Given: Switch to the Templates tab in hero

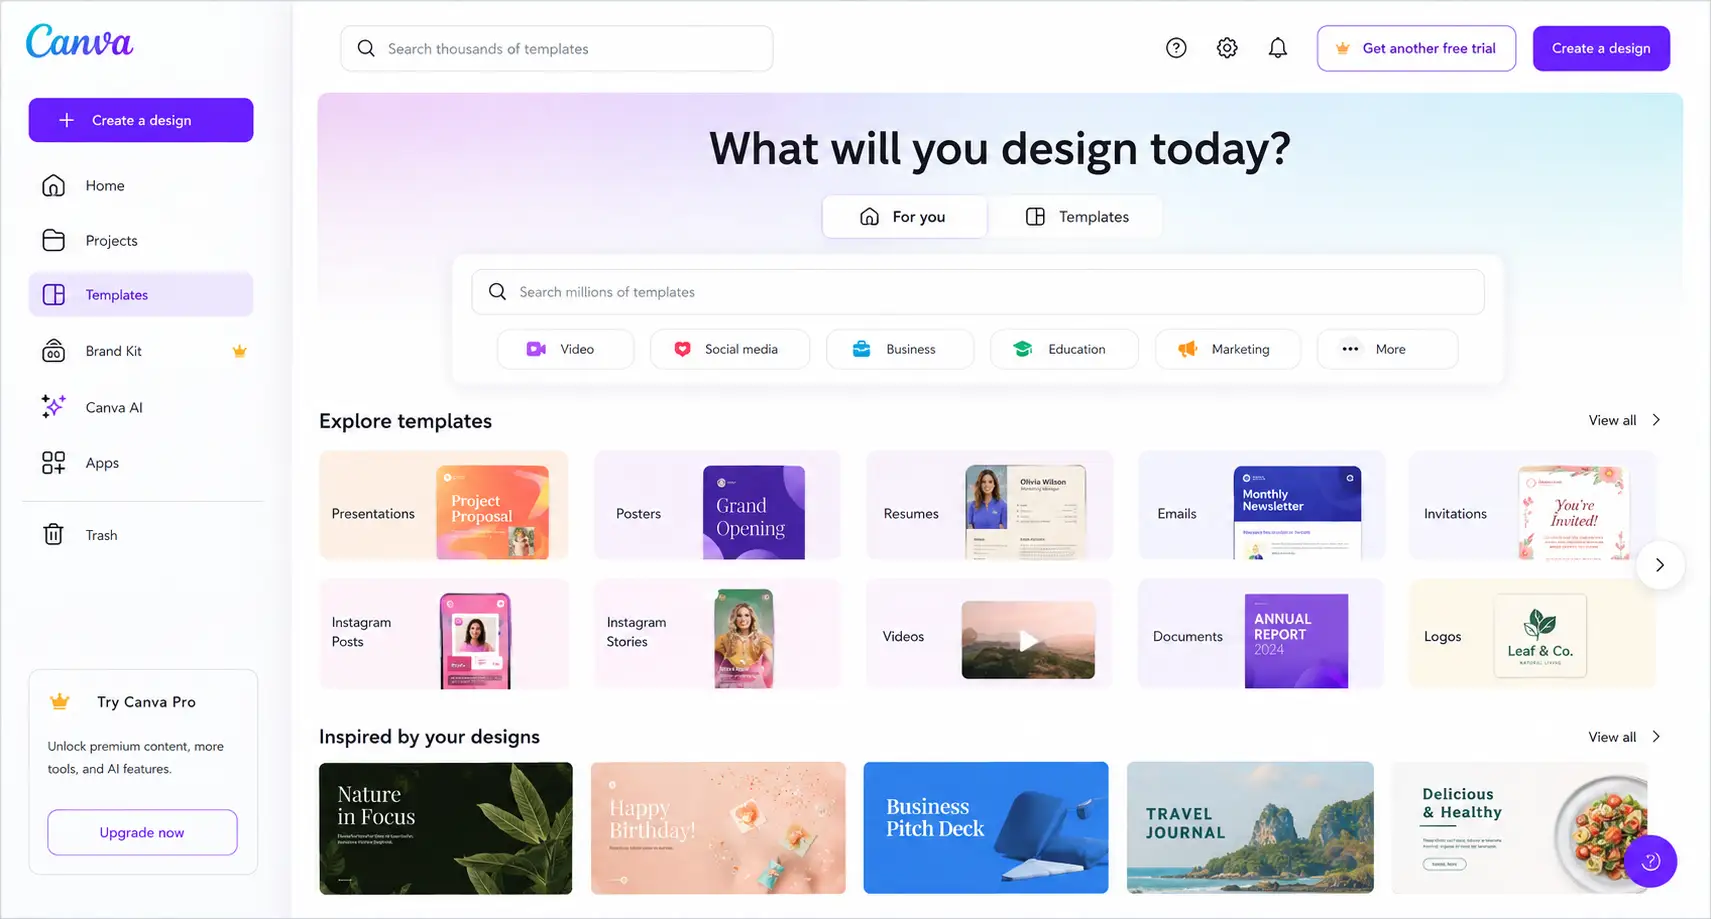Looking at the screenshot, I should pos(1077,216).
